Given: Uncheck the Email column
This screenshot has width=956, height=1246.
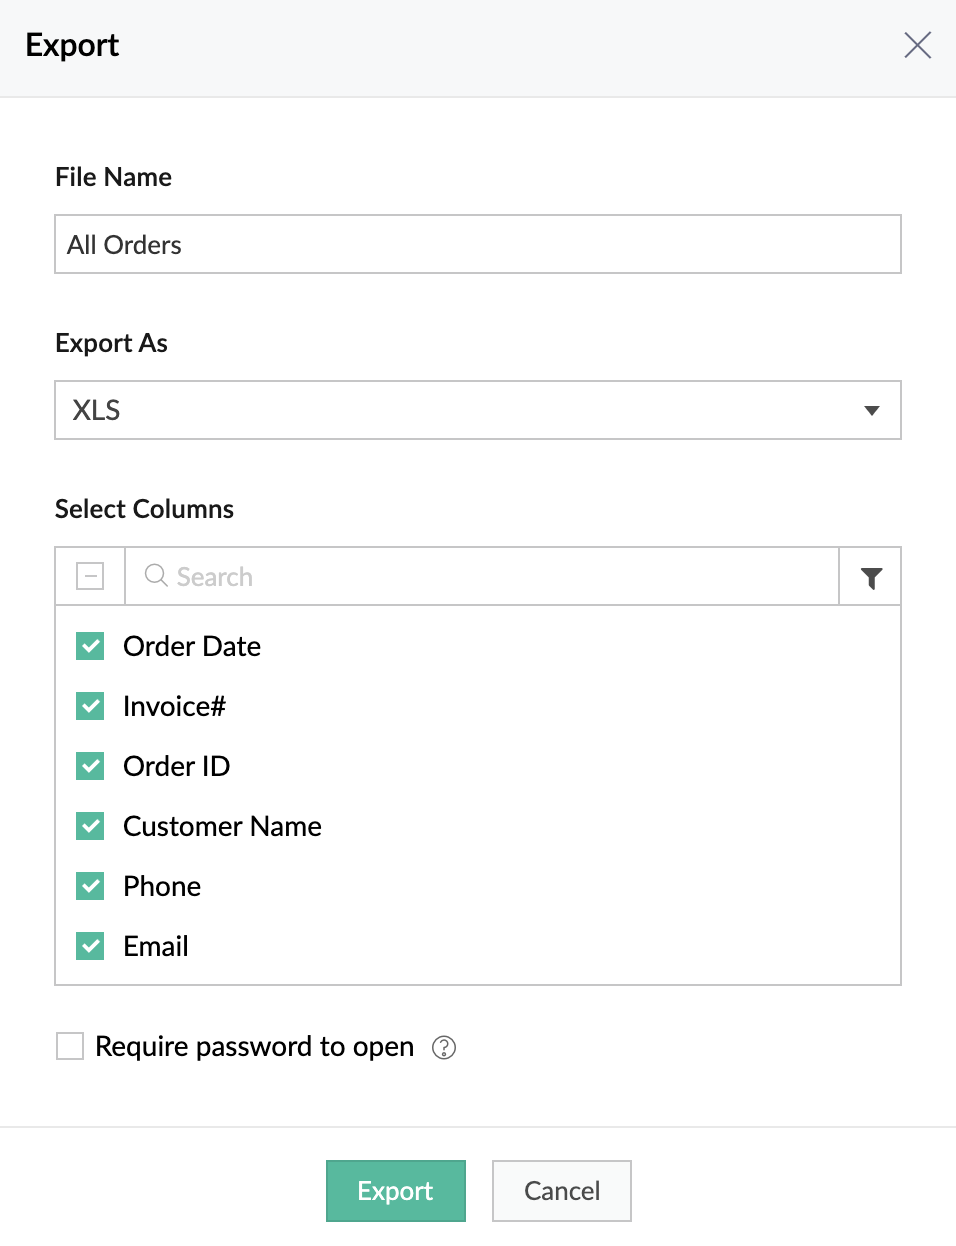Looking at the screenshot, I should pyautogui.click(x=90, y=946).
